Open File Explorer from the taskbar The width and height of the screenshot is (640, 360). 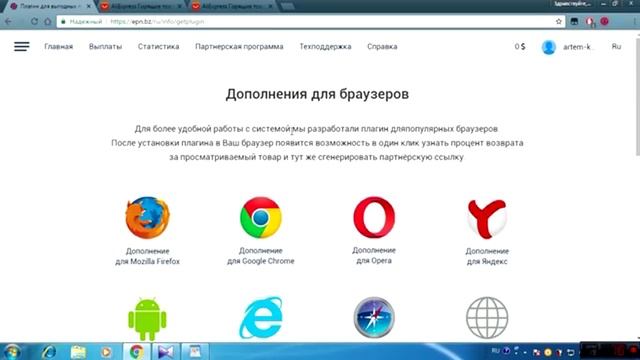pos(78,352)
